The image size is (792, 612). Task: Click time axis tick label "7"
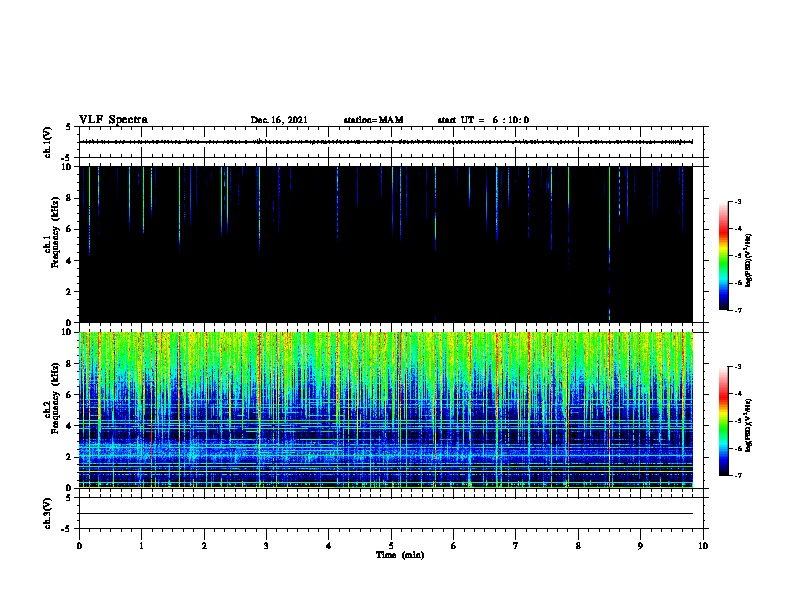tap(516, 546)
